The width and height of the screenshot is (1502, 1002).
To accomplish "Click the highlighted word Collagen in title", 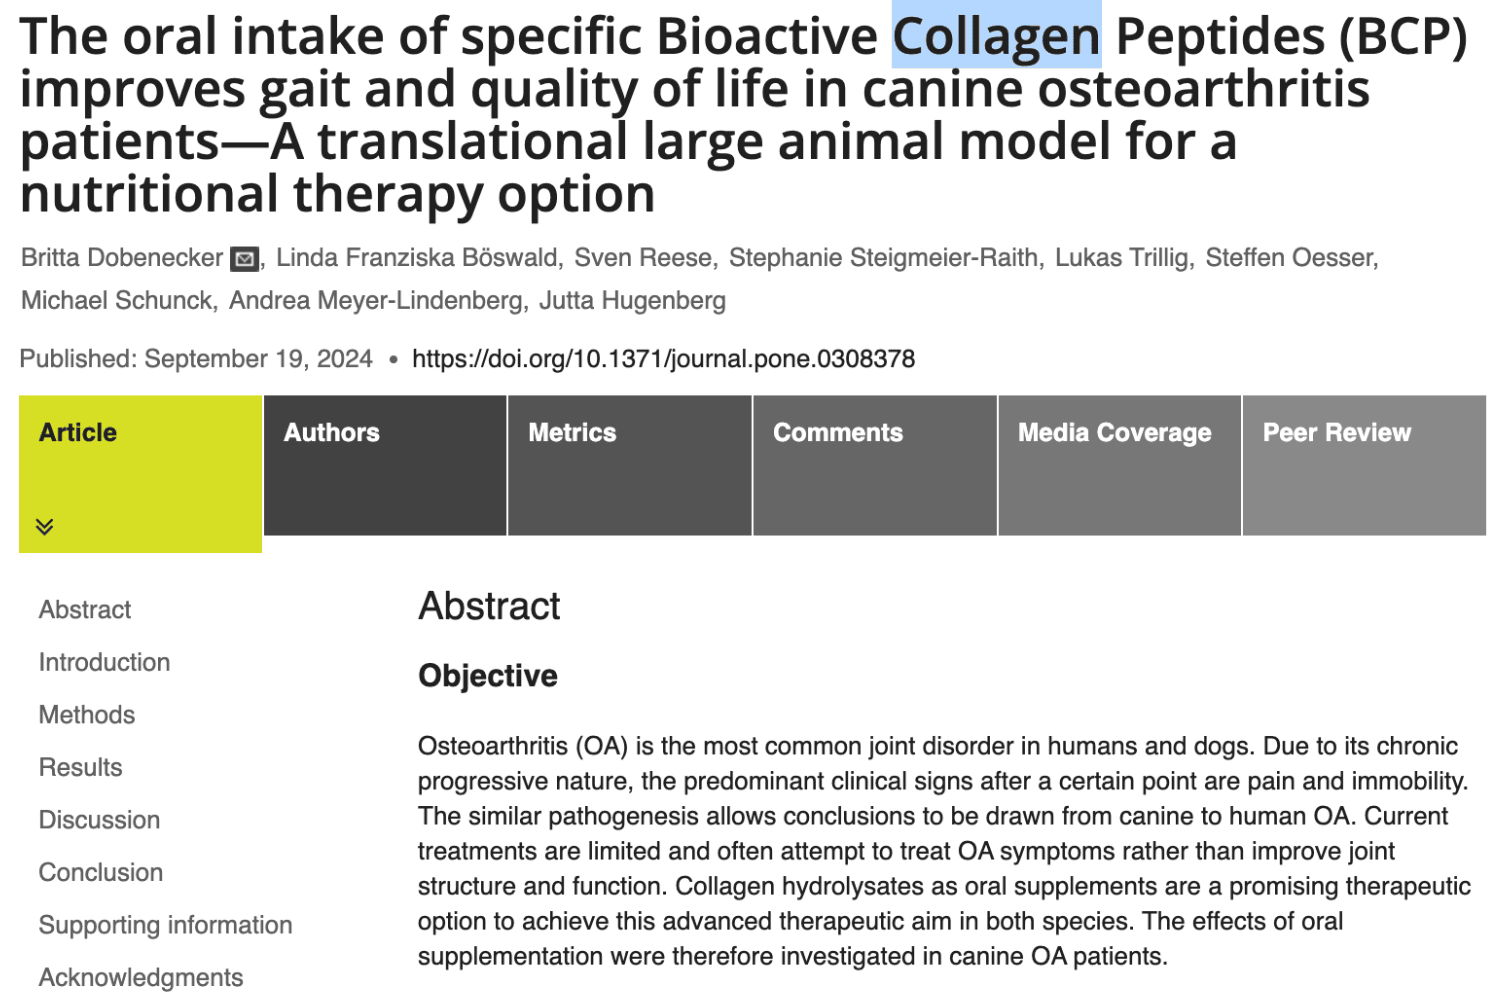I will tap(996, 36).
